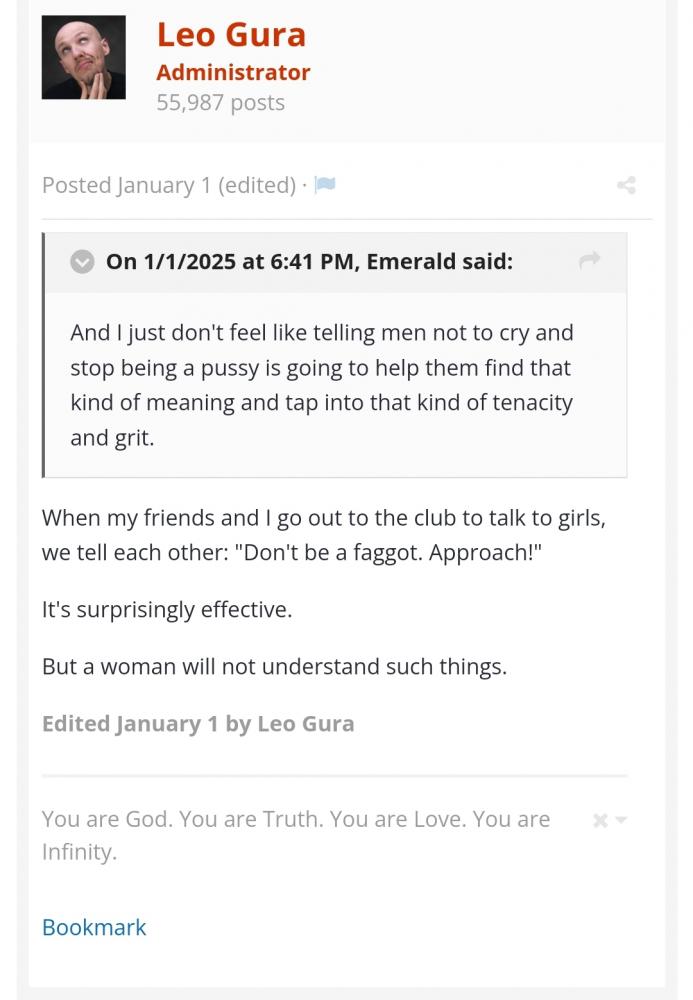The width and height of the screenshot is (693, 1000).
Task: Click the Bookmark link
Action: tap(94, 927)
